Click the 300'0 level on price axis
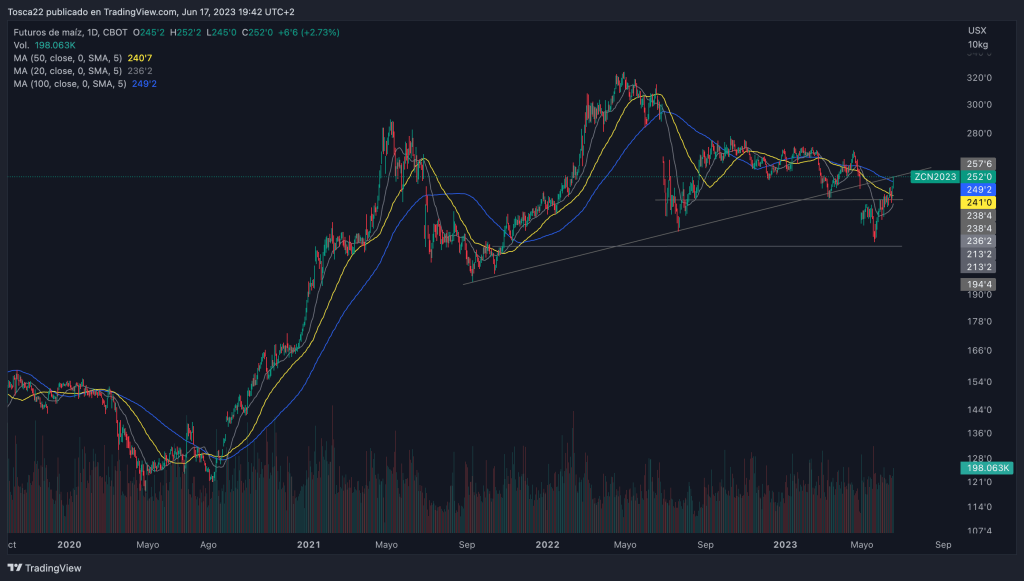Image resolution: width=1024 pixels, height=581 pixels. (978, 105)
